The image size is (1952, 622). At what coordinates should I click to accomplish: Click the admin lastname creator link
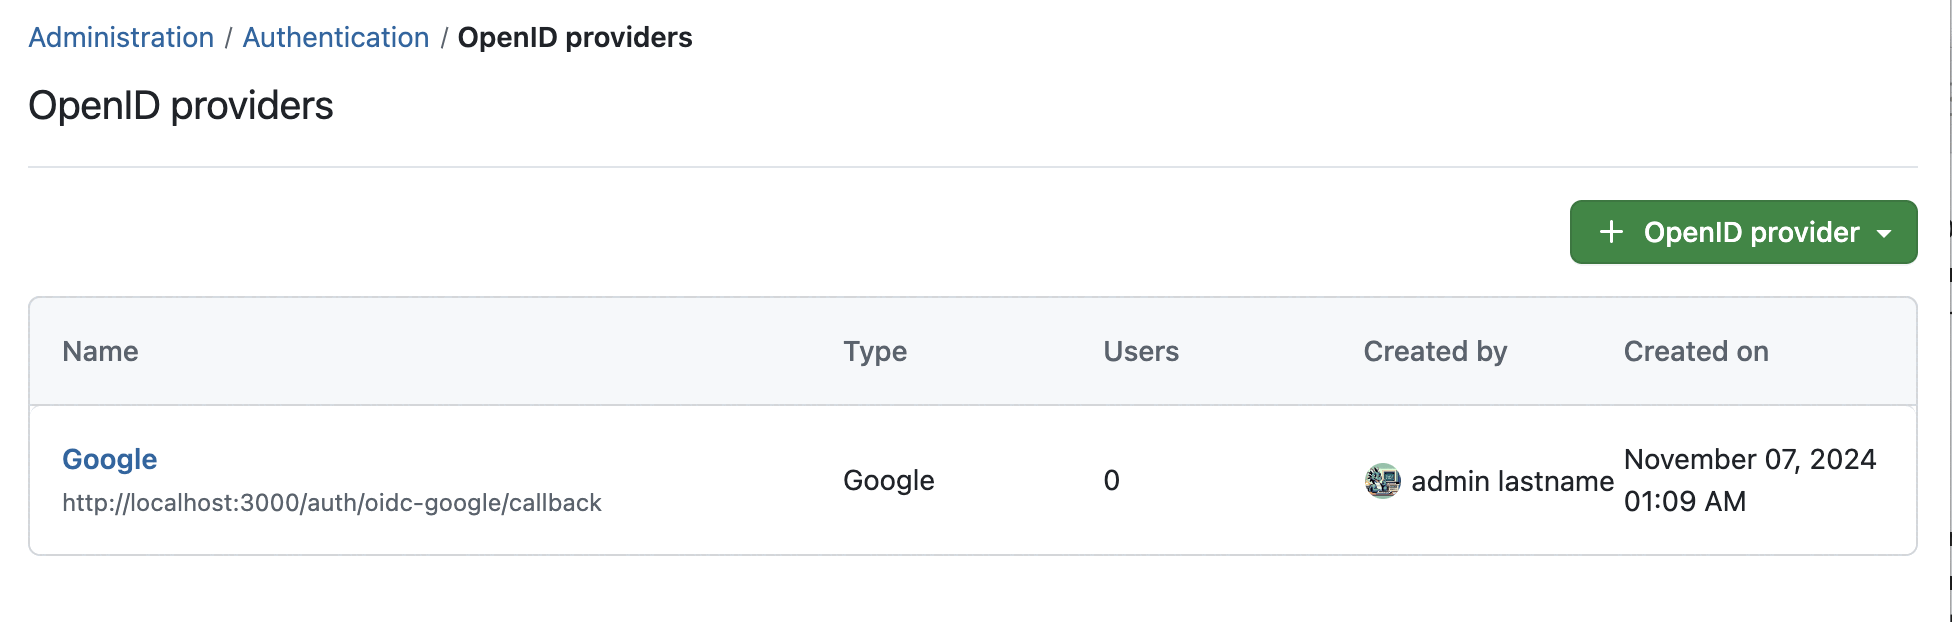point(1512,481)
